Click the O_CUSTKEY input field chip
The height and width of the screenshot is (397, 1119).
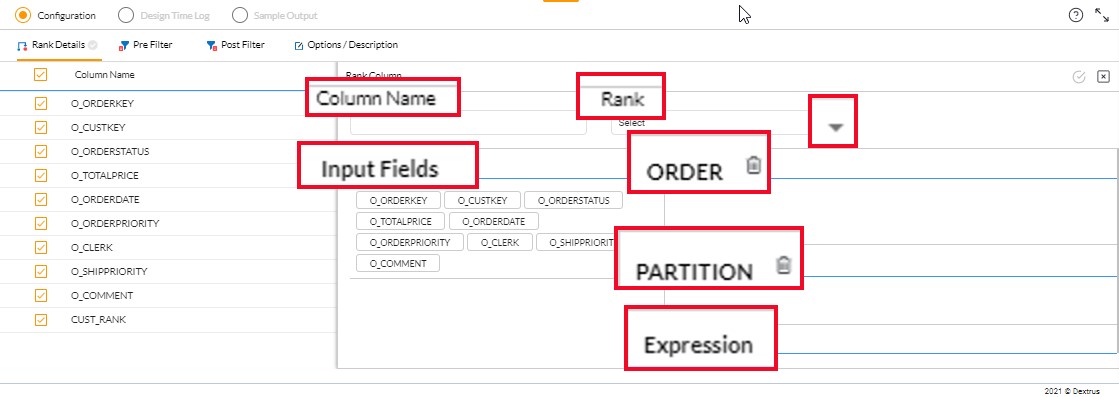pyautogui.click(x=482, y=201)
